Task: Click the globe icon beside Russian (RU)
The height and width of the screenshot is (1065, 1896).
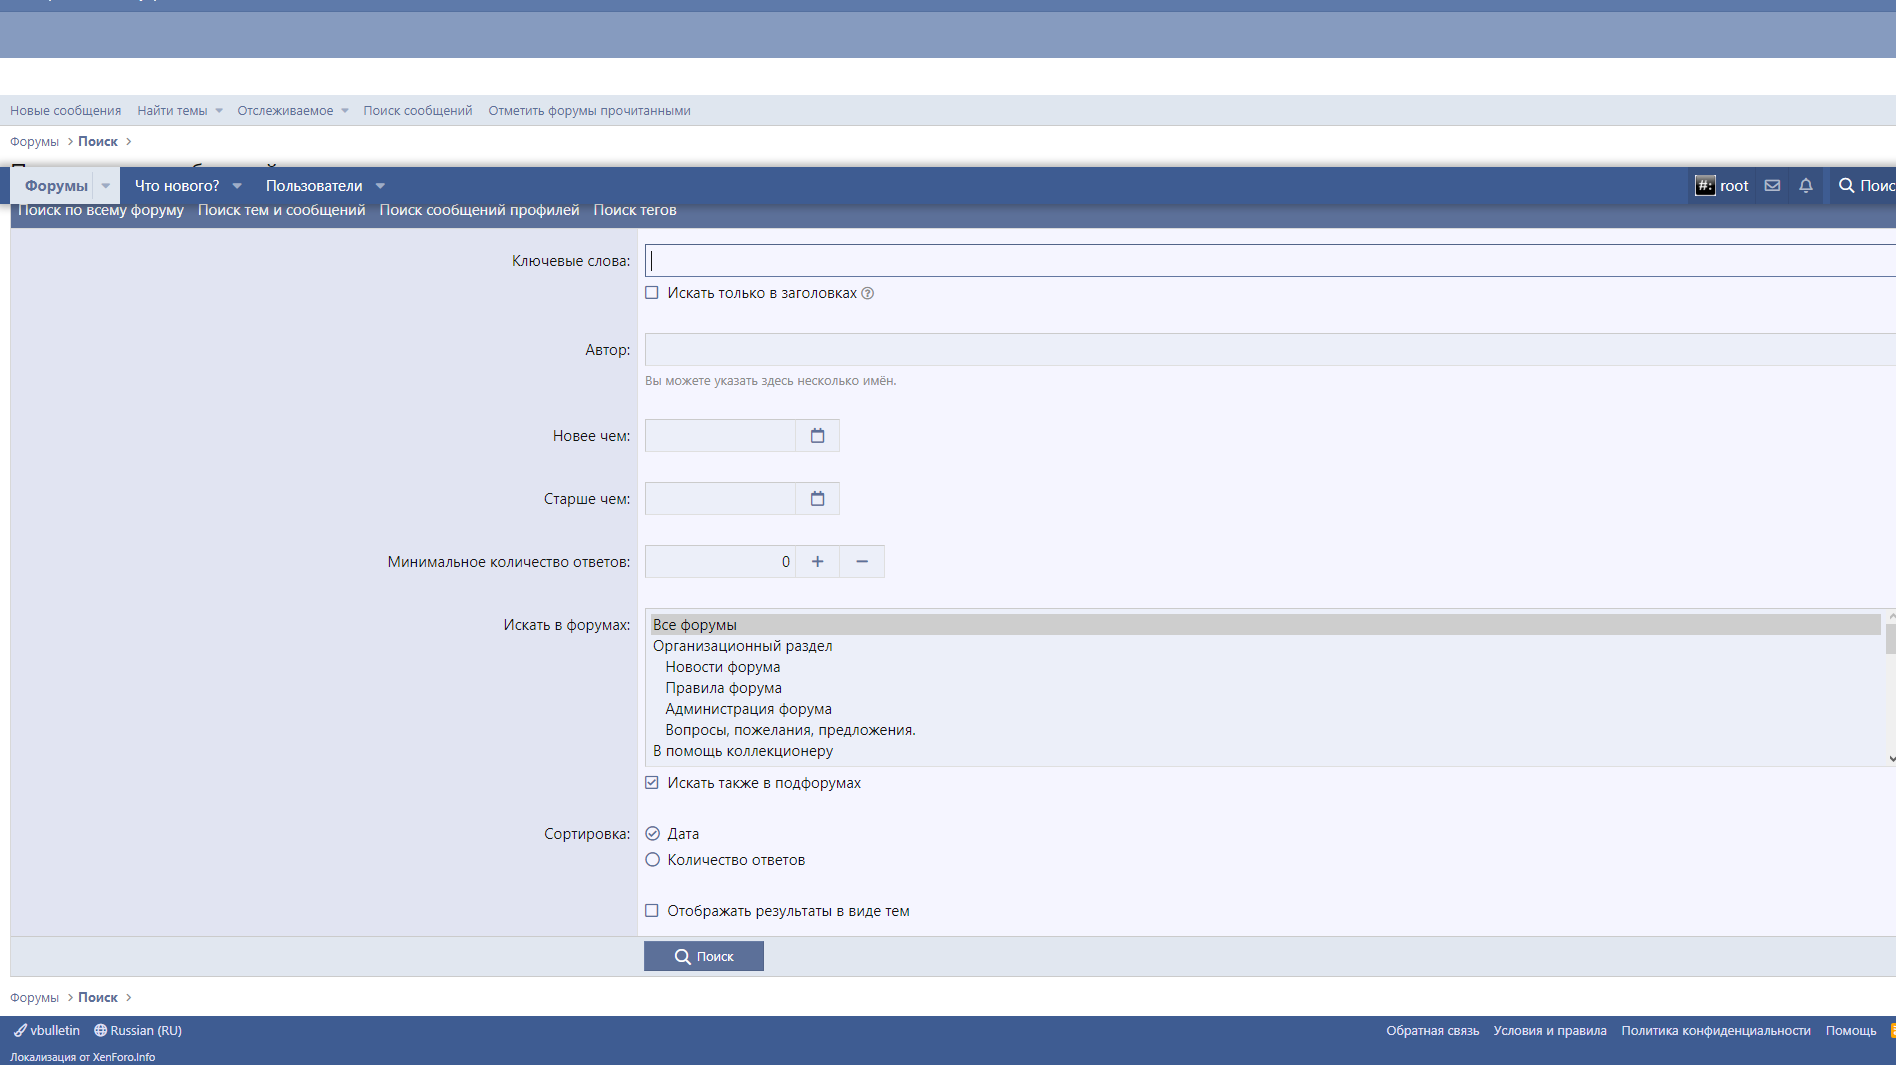Action: 99,1030
